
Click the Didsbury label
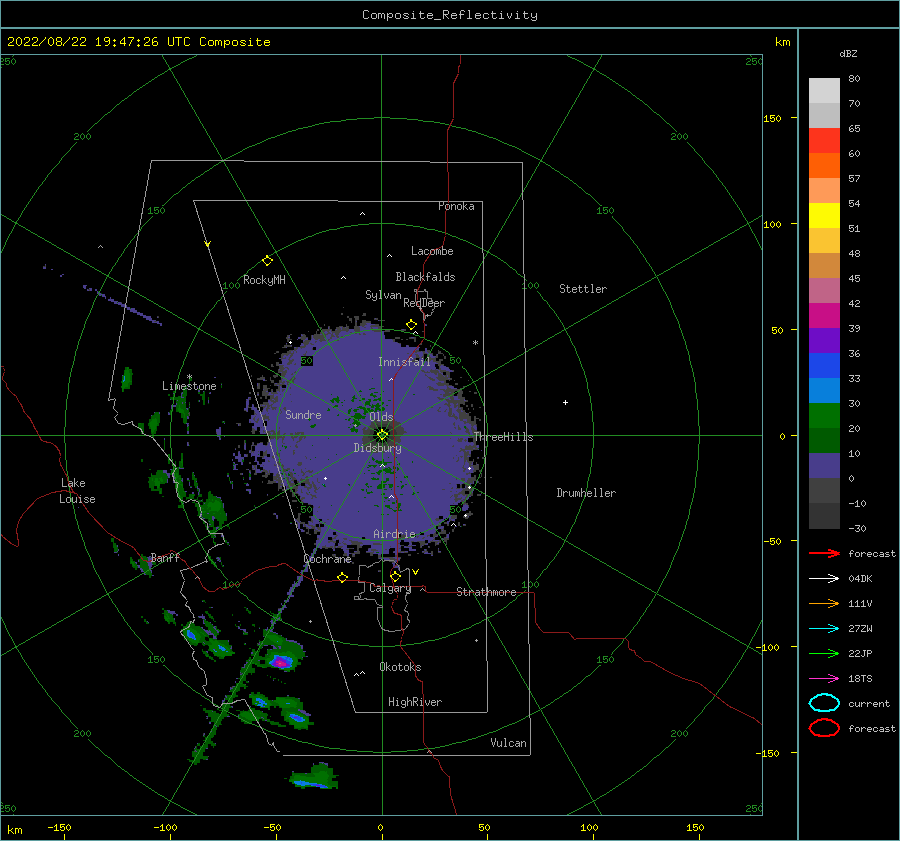pyautogui.click(x=377, y=448)
